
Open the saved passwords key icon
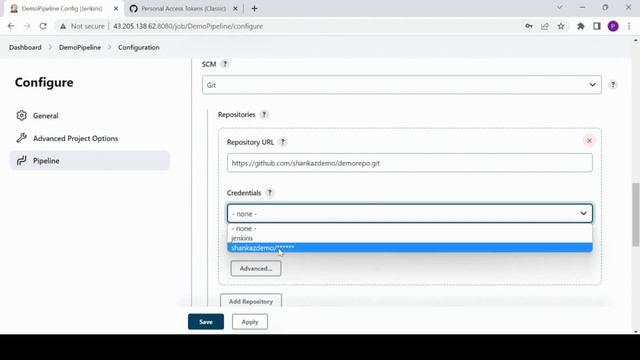pyautogui.click(x=529, y=26)
